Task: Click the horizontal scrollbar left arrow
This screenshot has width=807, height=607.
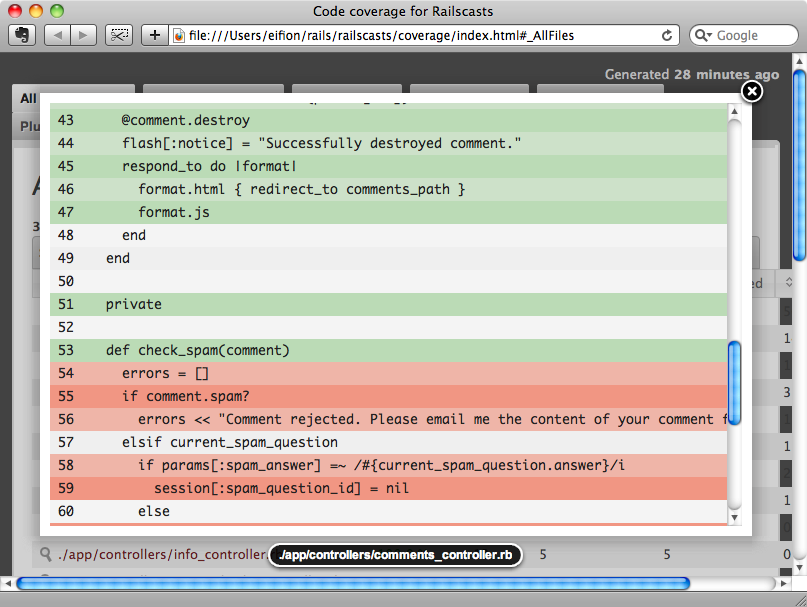Action: coord(8,583)
